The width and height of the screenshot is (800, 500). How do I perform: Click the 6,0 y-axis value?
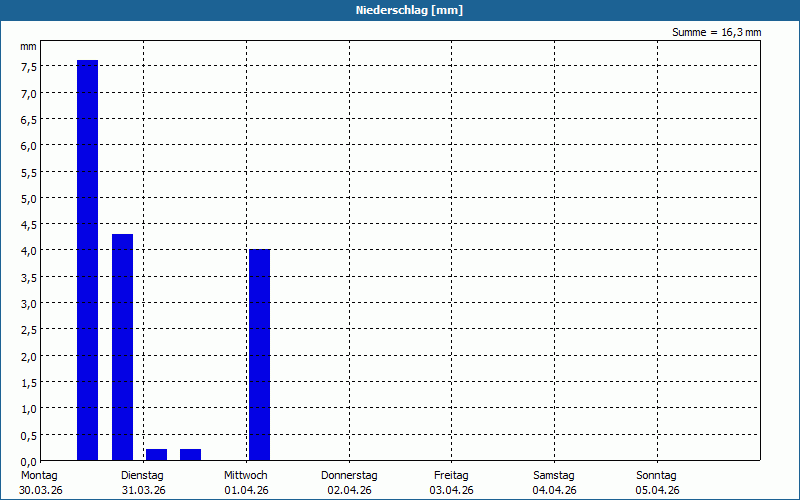click(x=29, y=146)
